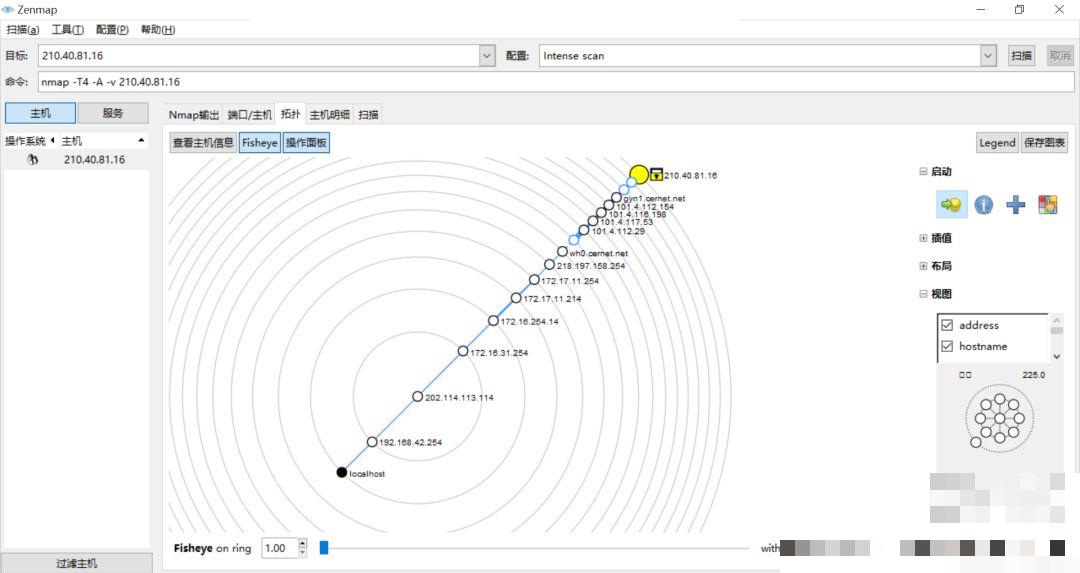
Task: Toggle the 操作面板 button
Action: click(x=307, y=143)
